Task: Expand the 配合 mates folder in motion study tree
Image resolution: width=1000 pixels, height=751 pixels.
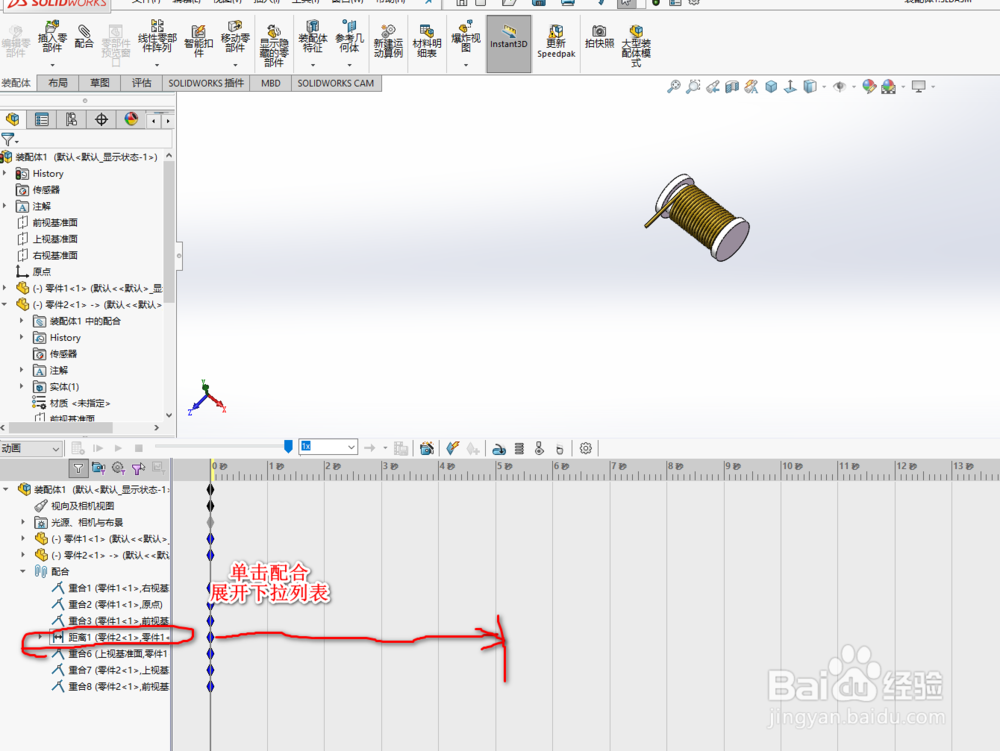Action: click(22, 571)
